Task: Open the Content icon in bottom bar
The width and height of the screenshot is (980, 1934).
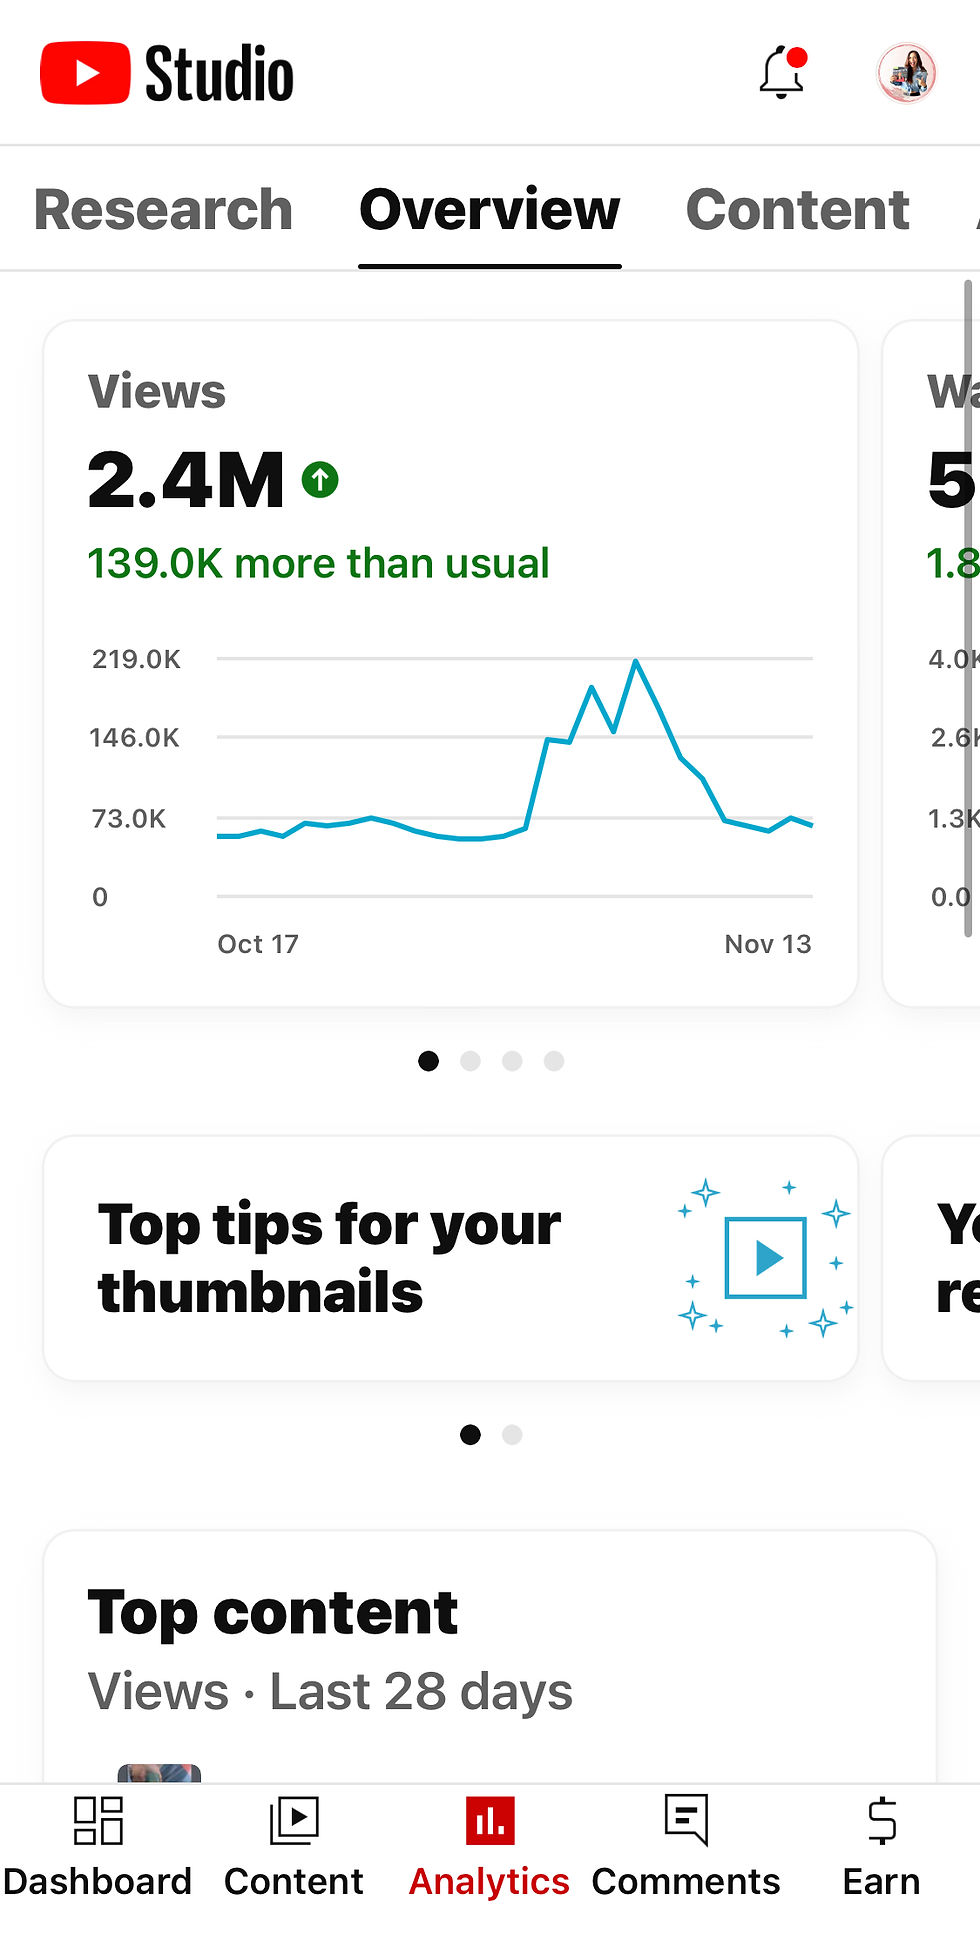Action: click(294, 1820)
